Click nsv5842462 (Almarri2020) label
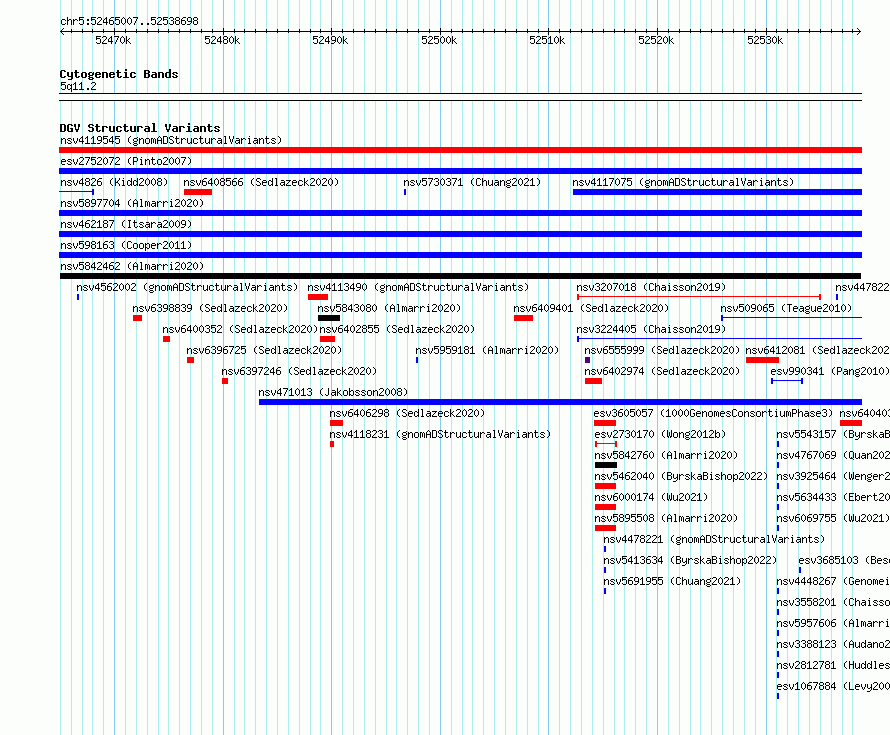 pos(132,266)
